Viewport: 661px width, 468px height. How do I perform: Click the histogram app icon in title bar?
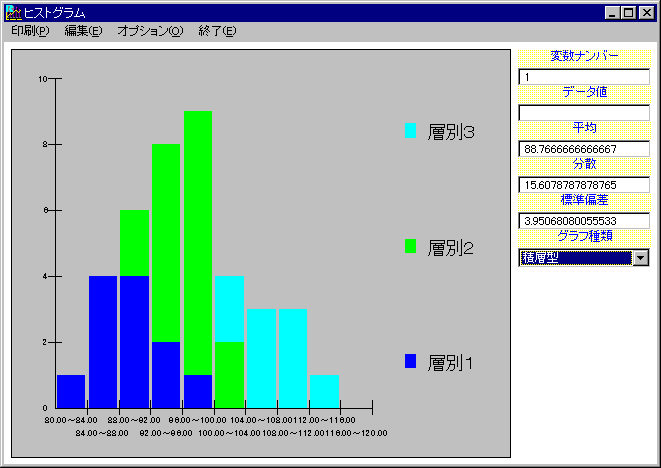pyautogui.click(x=13, y=13)
